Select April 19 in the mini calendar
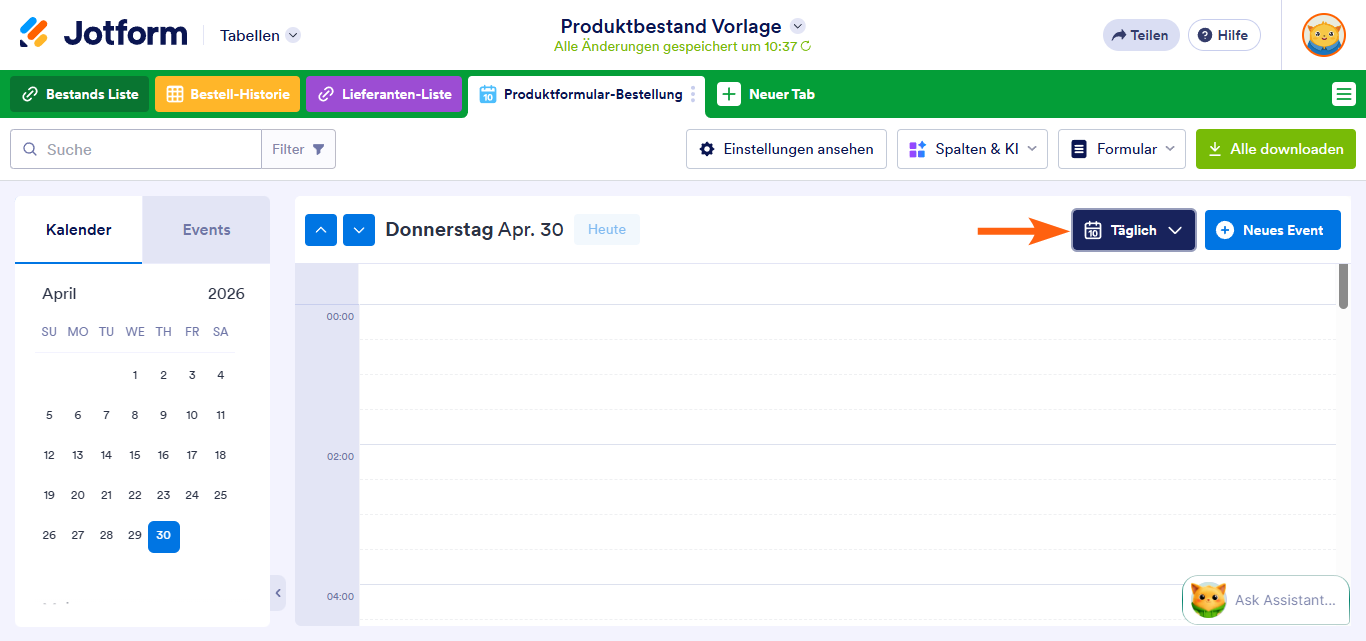 click(49, 495)
